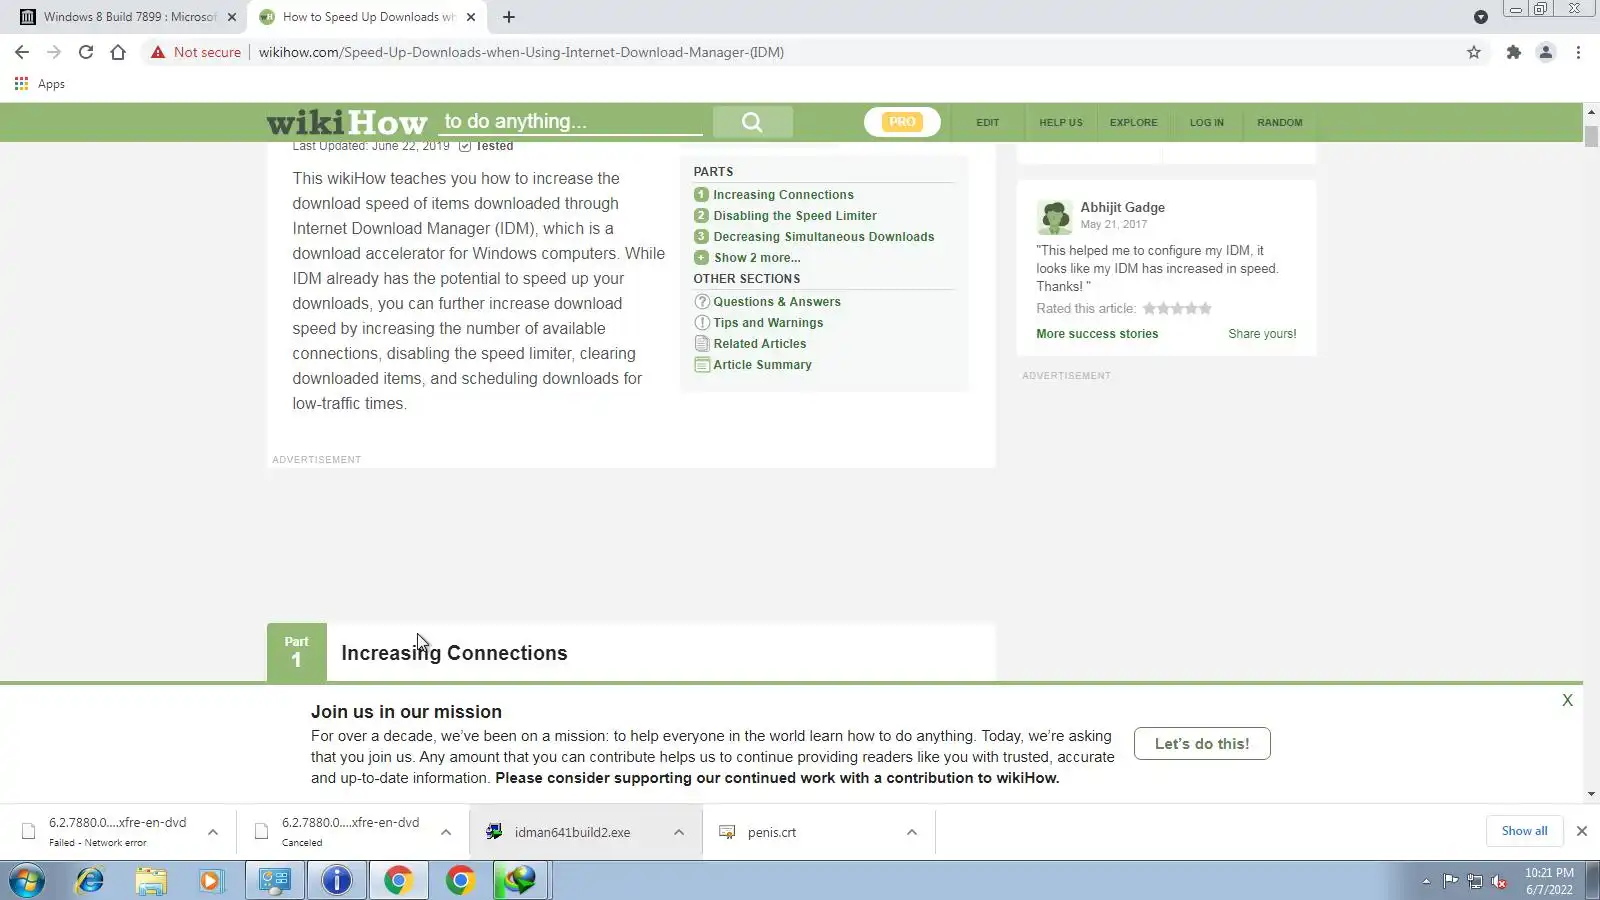
Task: Click the clock showing 10:21 PM
Action: coord(1549,881)
